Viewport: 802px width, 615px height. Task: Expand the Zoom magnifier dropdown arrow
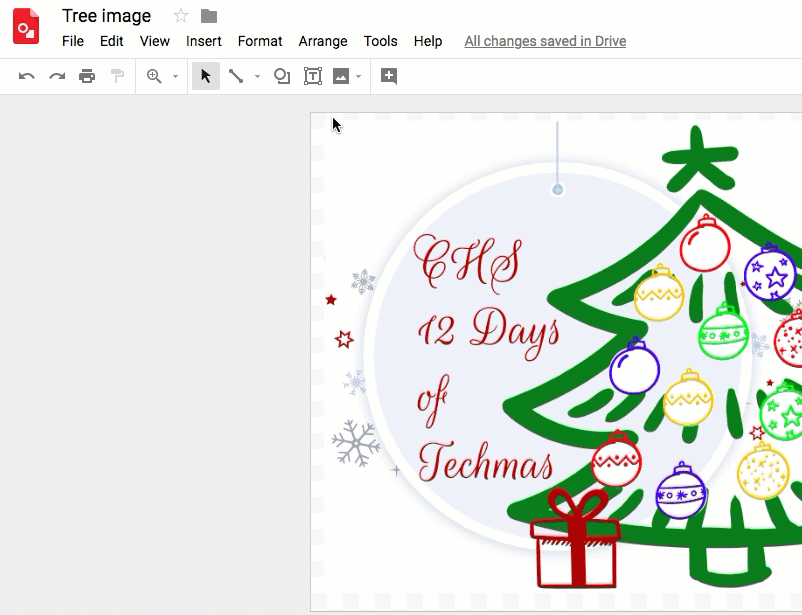[175, 77]
